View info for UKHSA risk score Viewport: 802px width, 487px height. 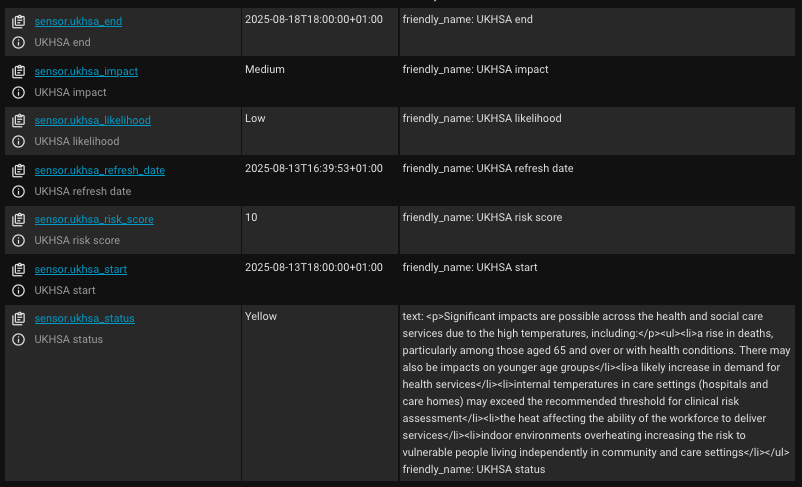18,240
